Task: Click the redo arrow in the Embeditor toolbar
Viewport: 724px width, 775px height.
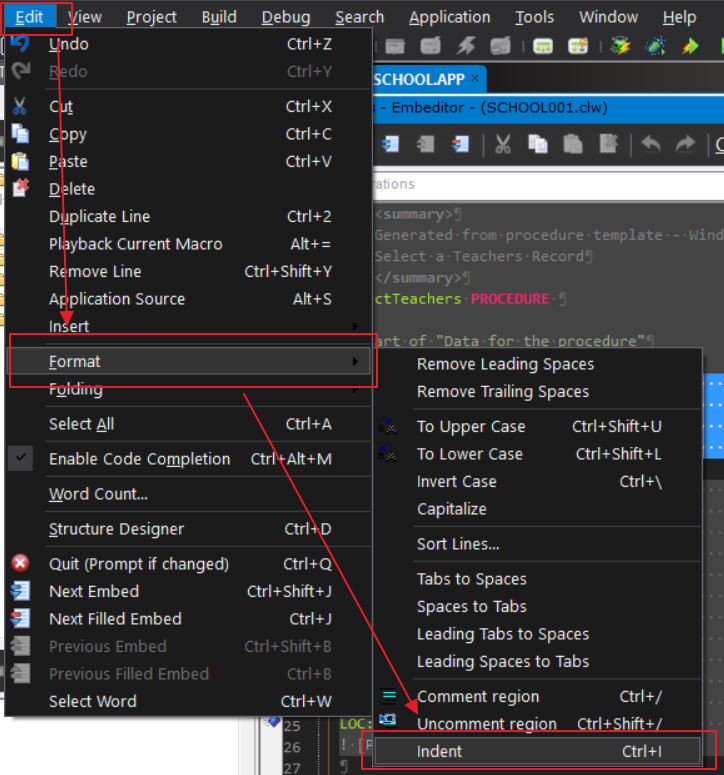Action: tap(685, 145)
